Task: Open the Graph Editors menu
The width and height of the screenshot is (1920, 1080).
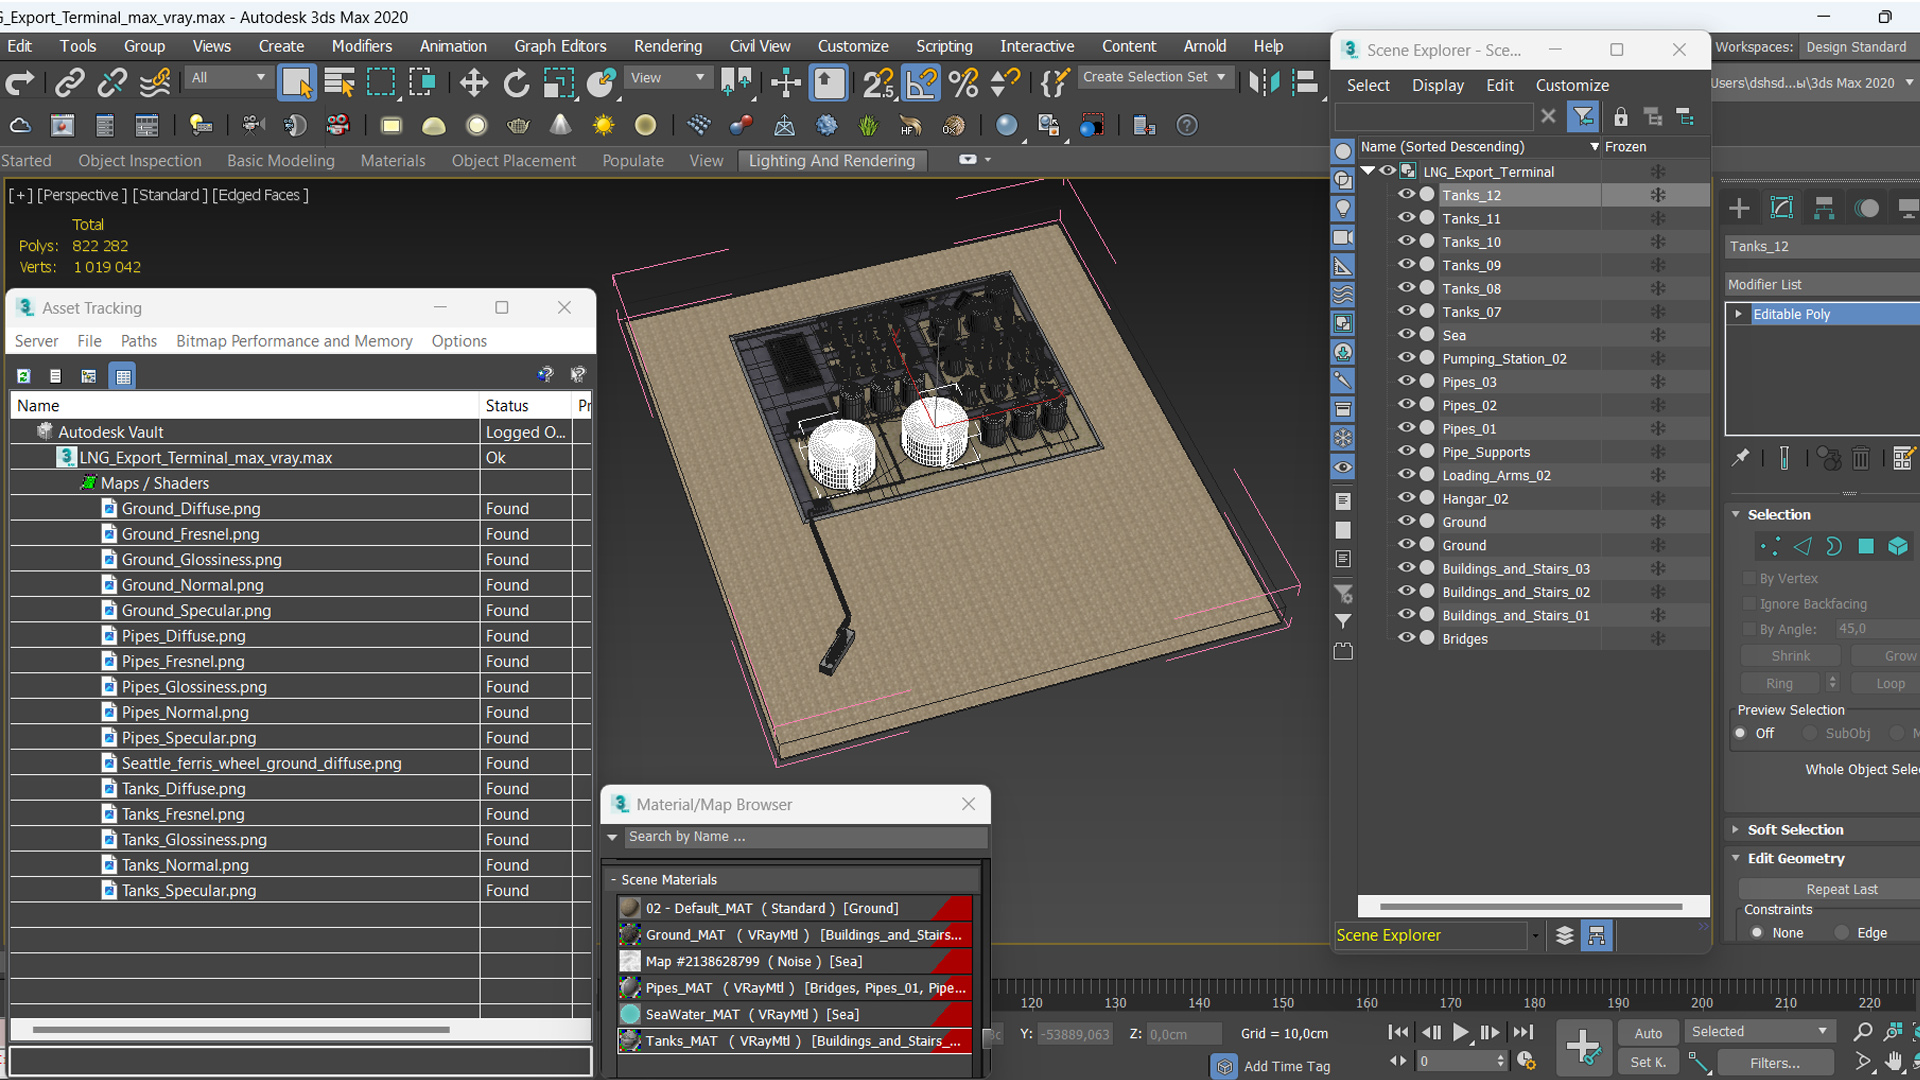Action: click(x=560, y=46)
